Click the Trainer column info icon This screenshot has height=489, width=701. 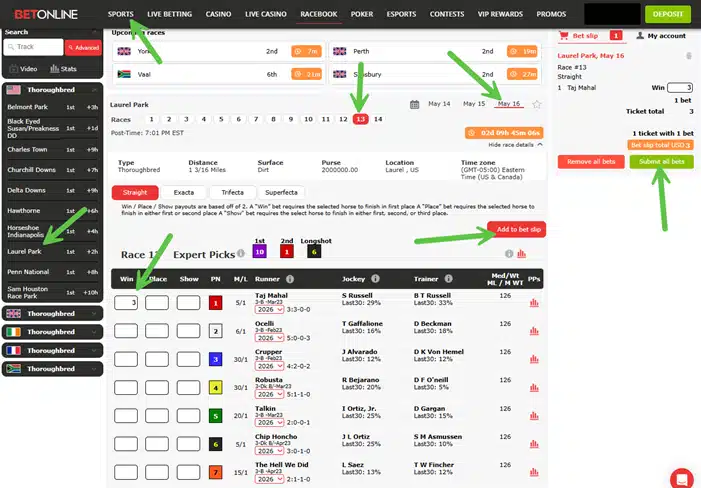coord(448,278)
